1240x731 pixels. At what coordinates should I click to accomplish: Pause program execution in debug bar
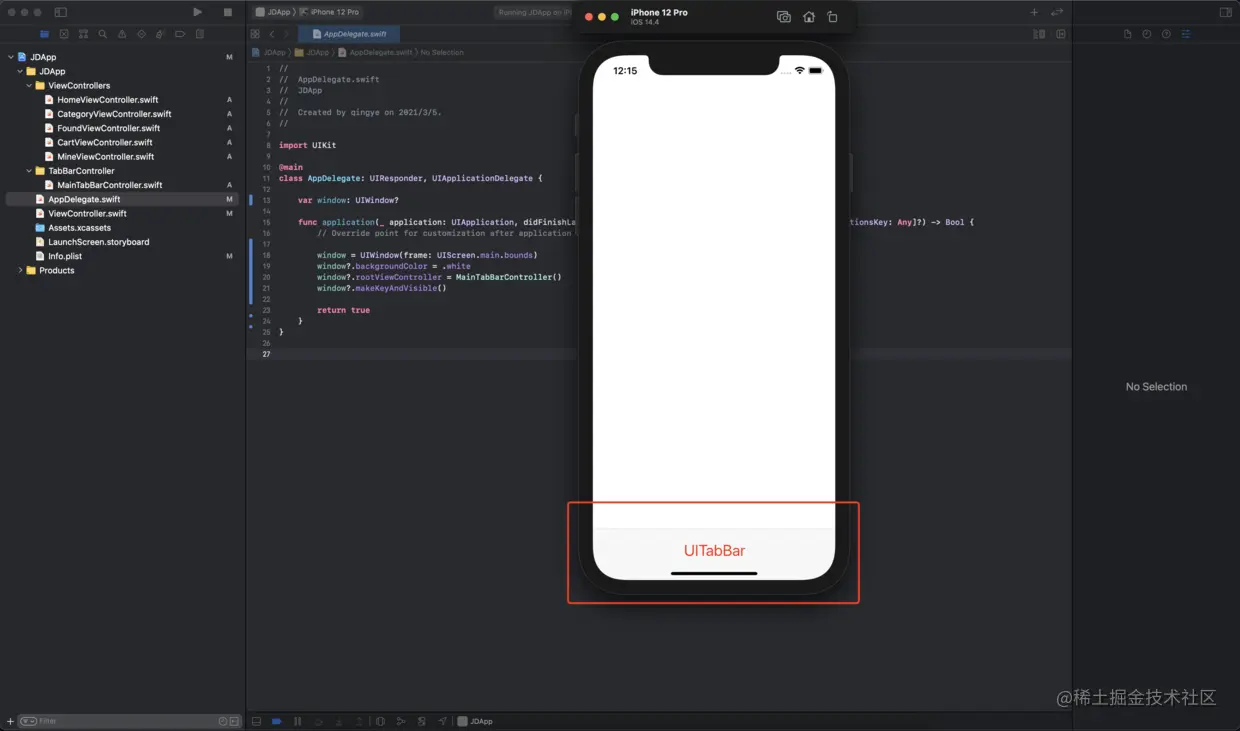[297, 721]
